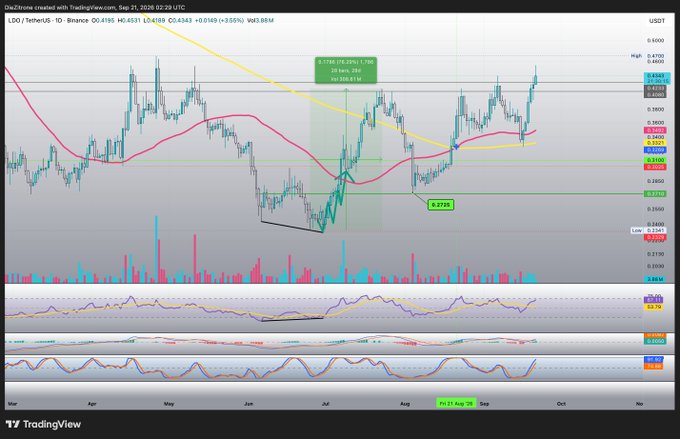Select the green 0.2725 callout label
Image resolution: width=680 pixels, height=439 pixels.
click(x=441, y=205)
